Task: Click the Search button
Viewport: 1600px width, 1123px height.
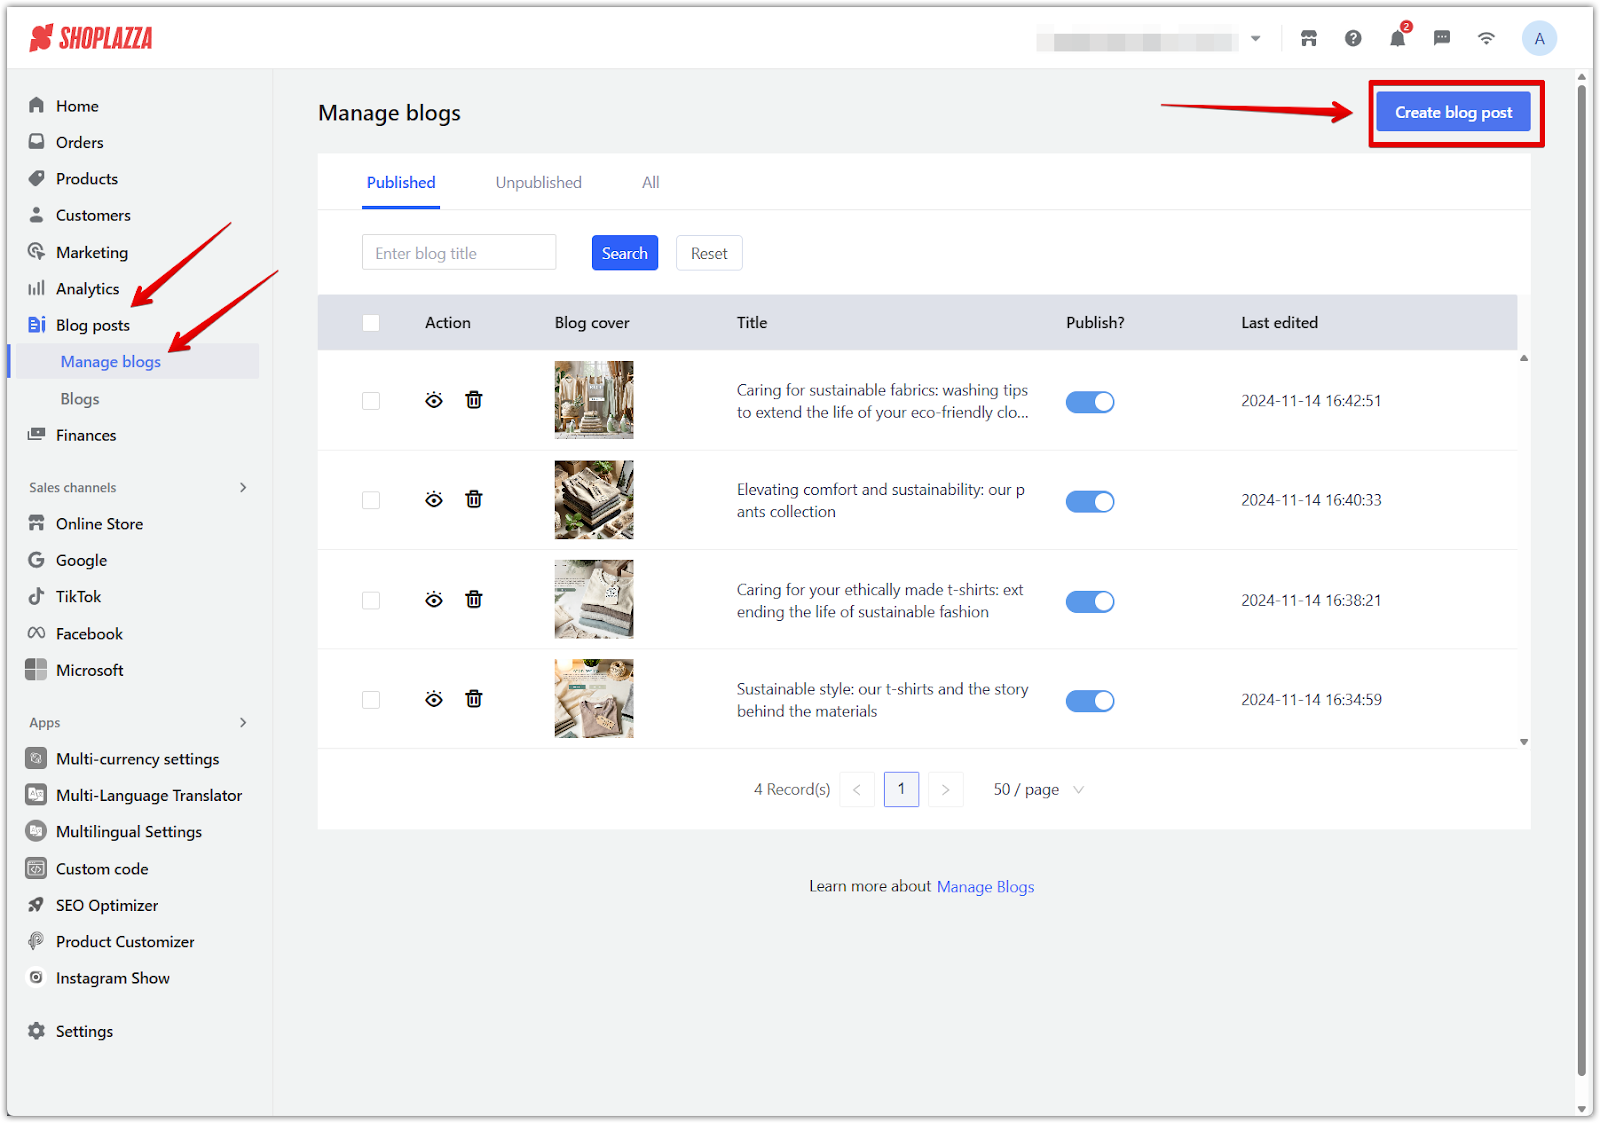Action: tap(625, 253)
